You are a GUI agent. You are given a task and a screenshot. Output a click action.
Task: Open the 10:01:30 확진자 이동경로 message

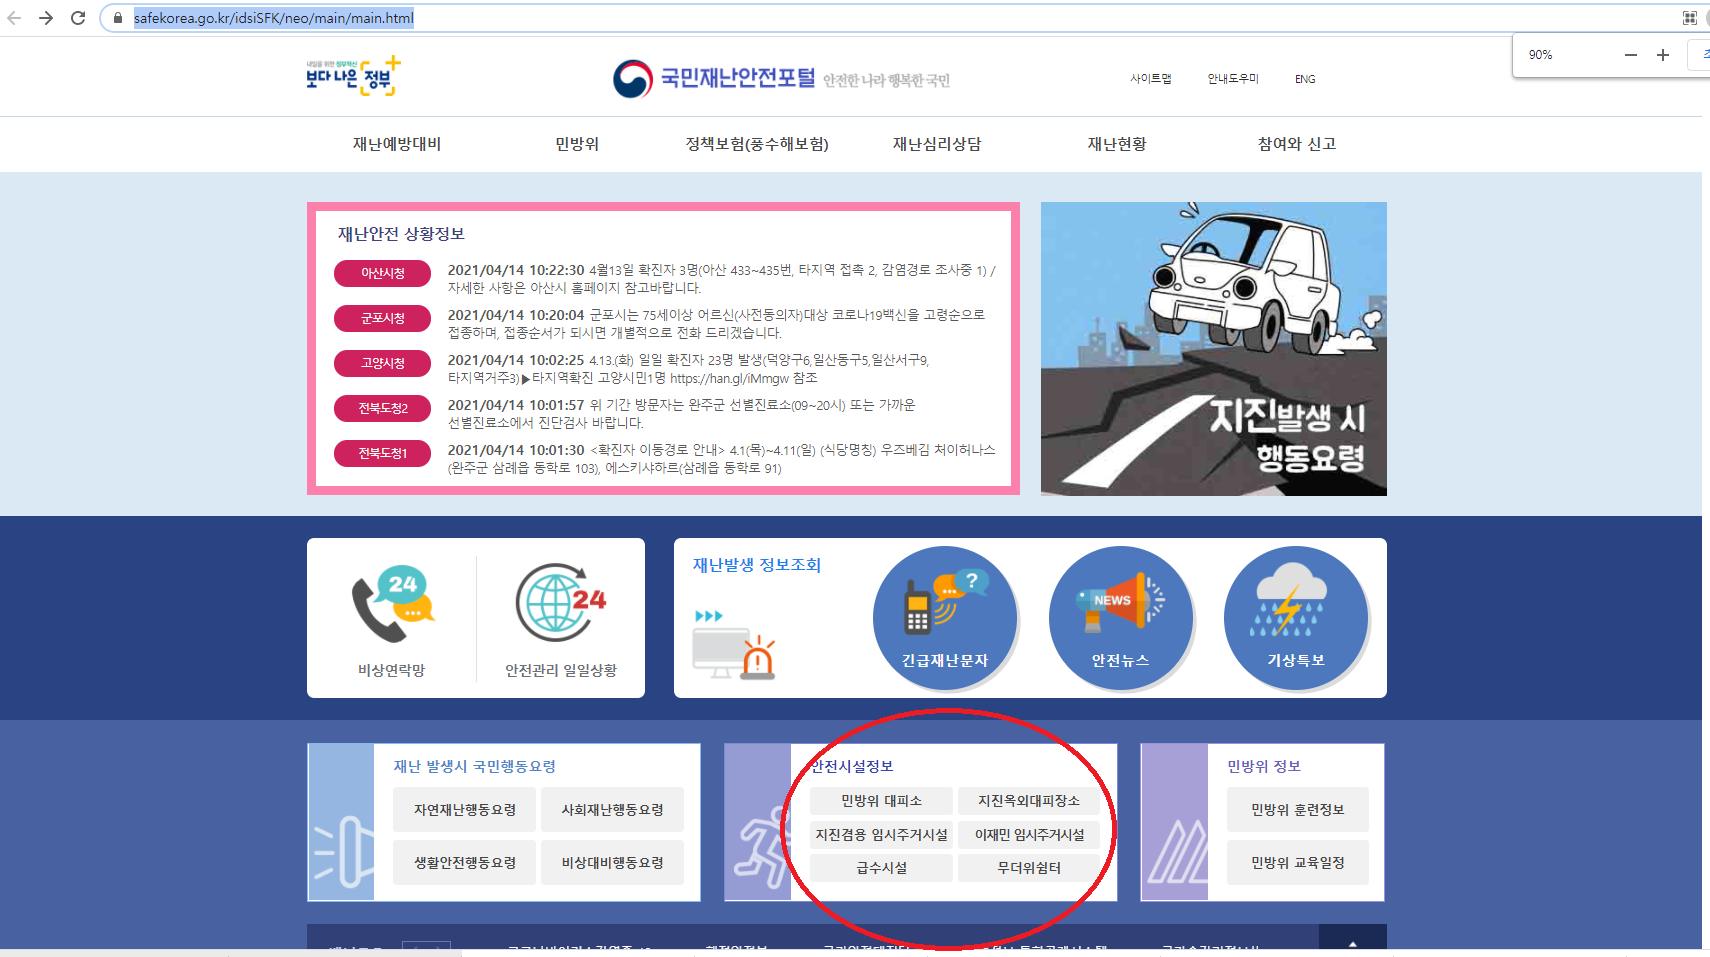(721, 459)
